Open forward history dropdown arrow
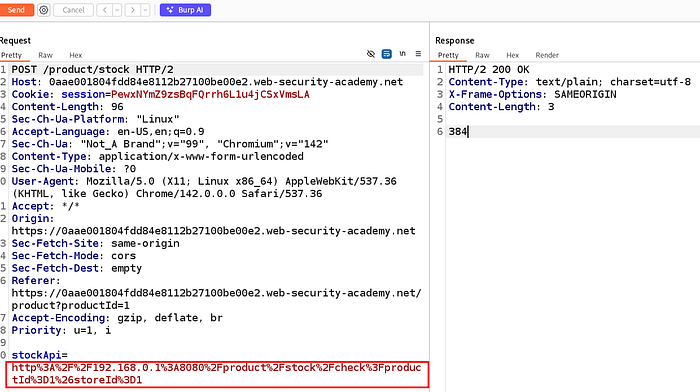This screenshot has width=700, height=392. click(145, 10)
